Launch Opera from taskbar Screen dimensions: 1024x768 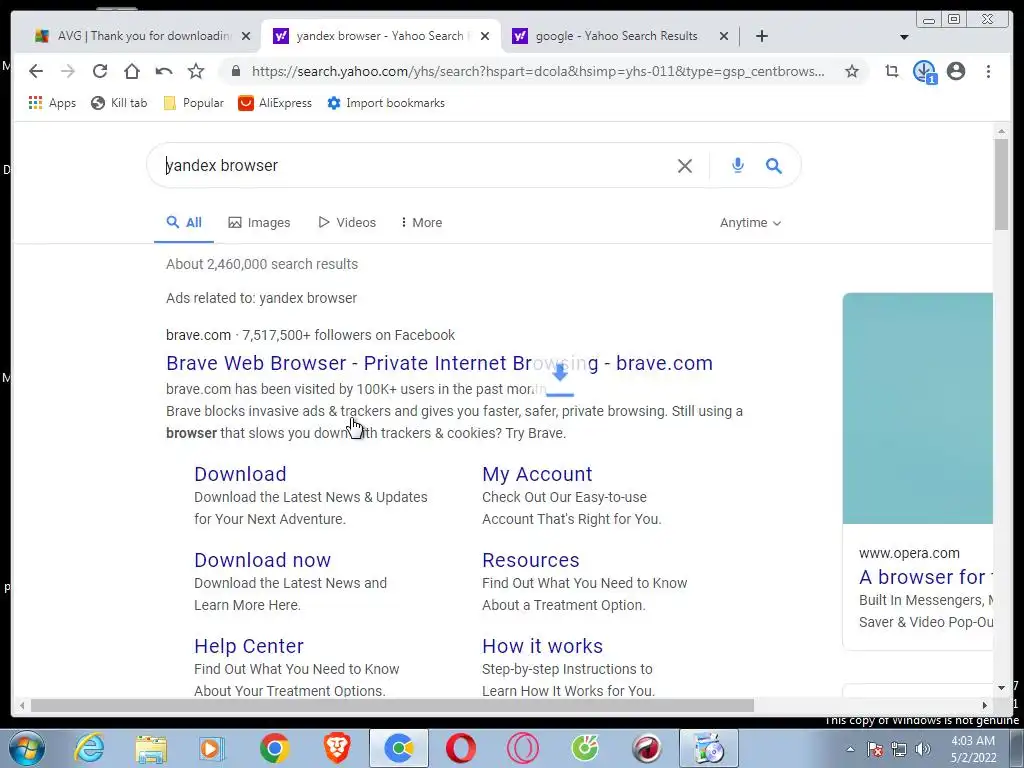[x=460, y=748]
